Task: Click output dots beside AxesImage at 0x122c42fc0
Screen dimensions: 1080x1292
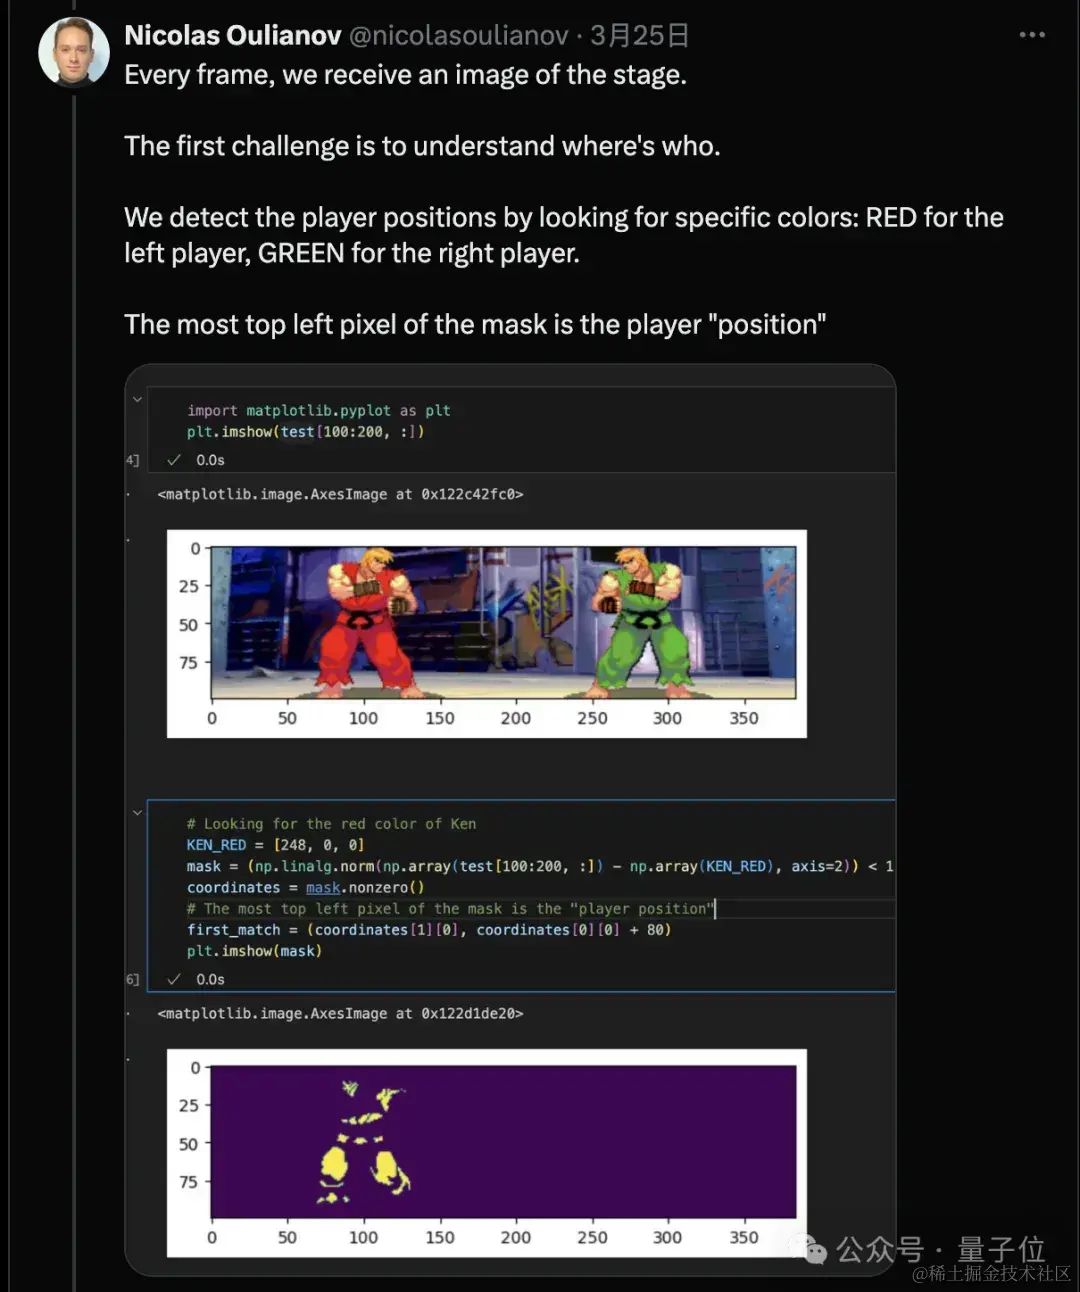Action: click(x=129, y=494)
